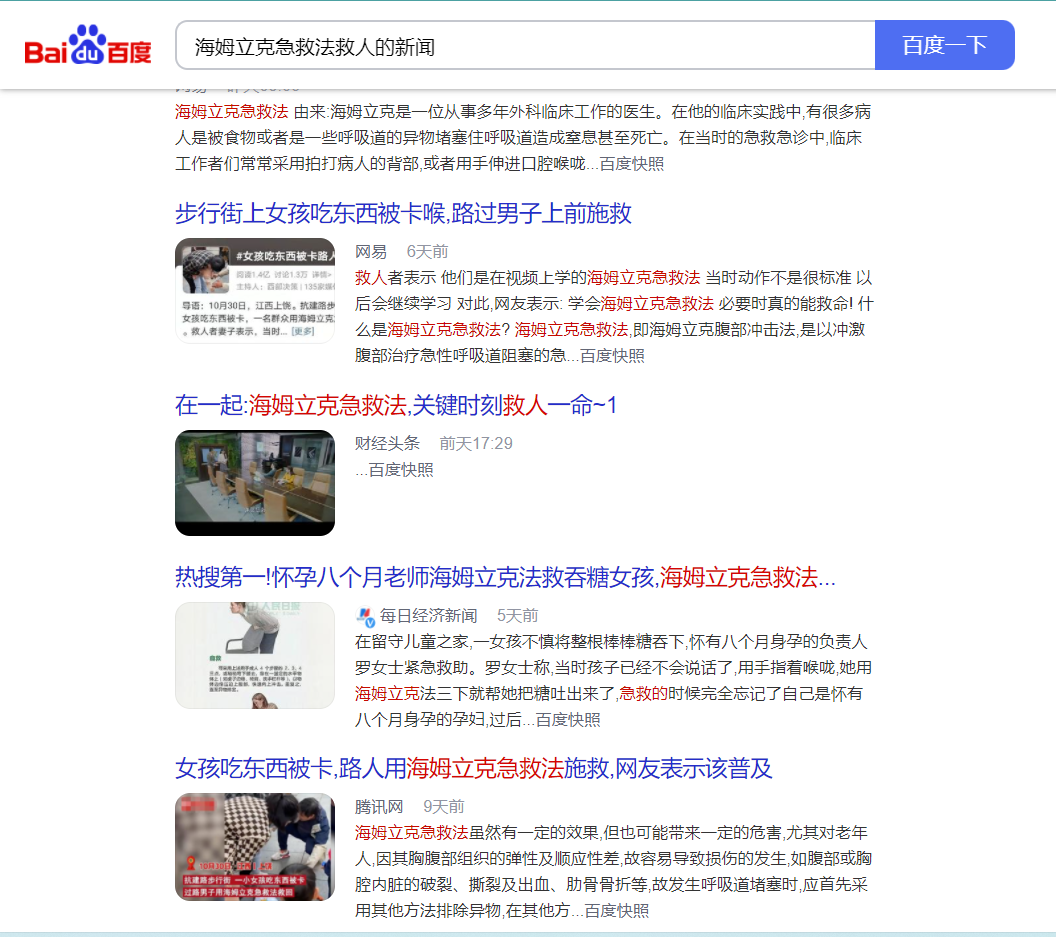Open thumbnail for 步行街上女孩吃东西被卡喉 result
Image resolution: width=1056 pixels, height=937 pixels.
255,291
